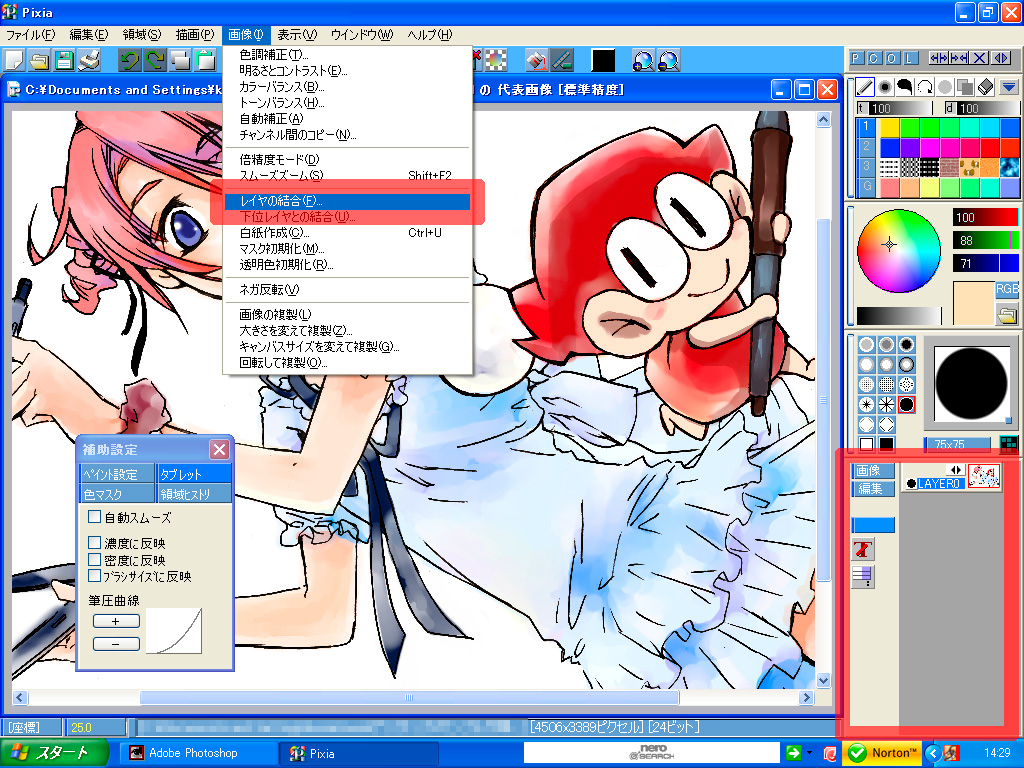1024x768 pixels.
Task: Print using the printer toolbar icon
Action: (x=89, y=61)
